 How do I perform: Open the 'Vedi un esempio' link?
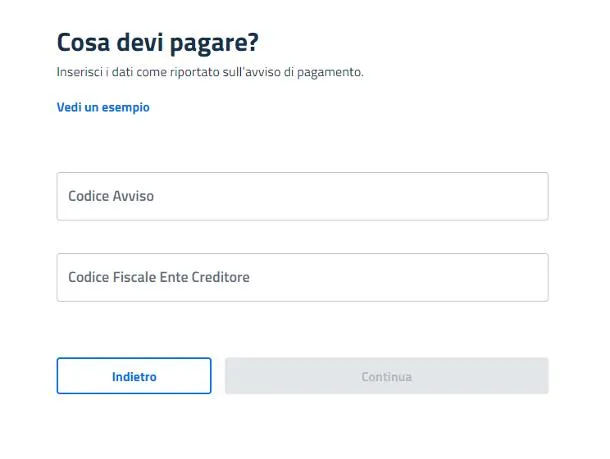[103, 107]
